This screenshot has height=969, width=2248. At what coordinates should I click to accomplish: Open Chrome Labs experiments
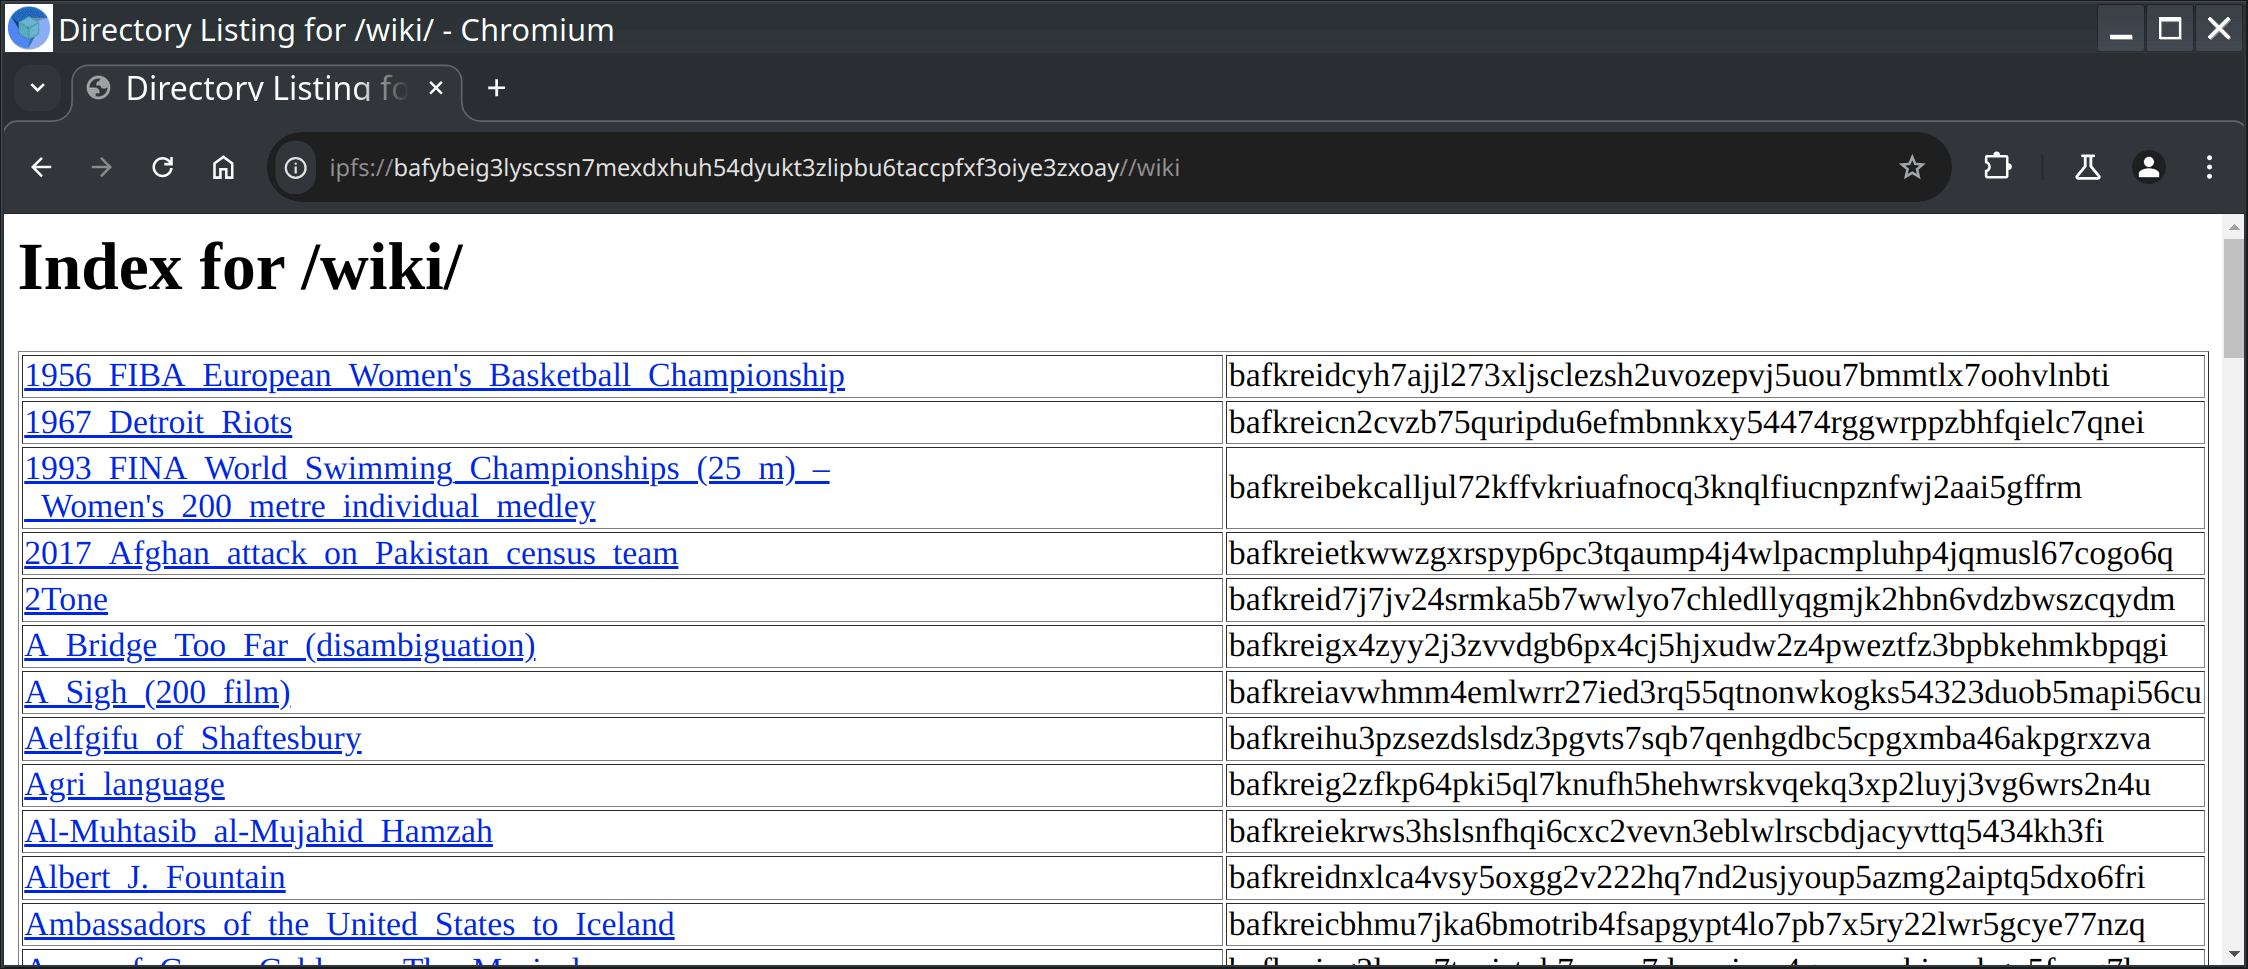(x=2087, y=167)
